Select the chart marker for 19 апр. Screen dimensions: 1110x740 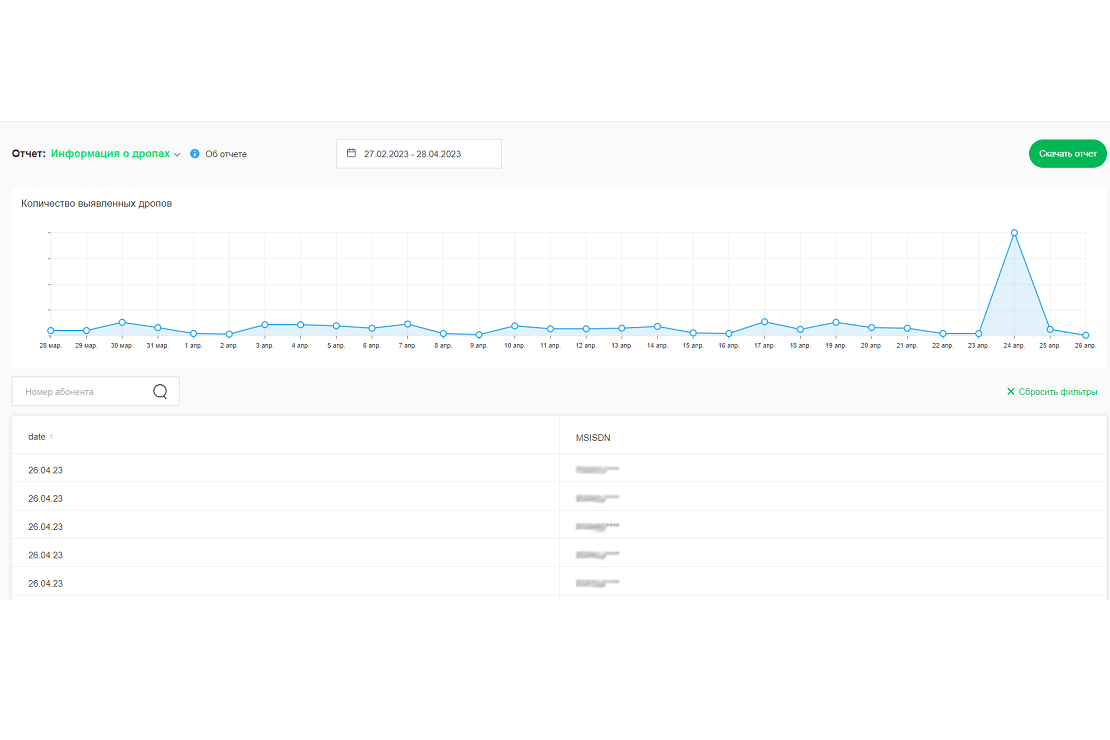tap(836, 322)
